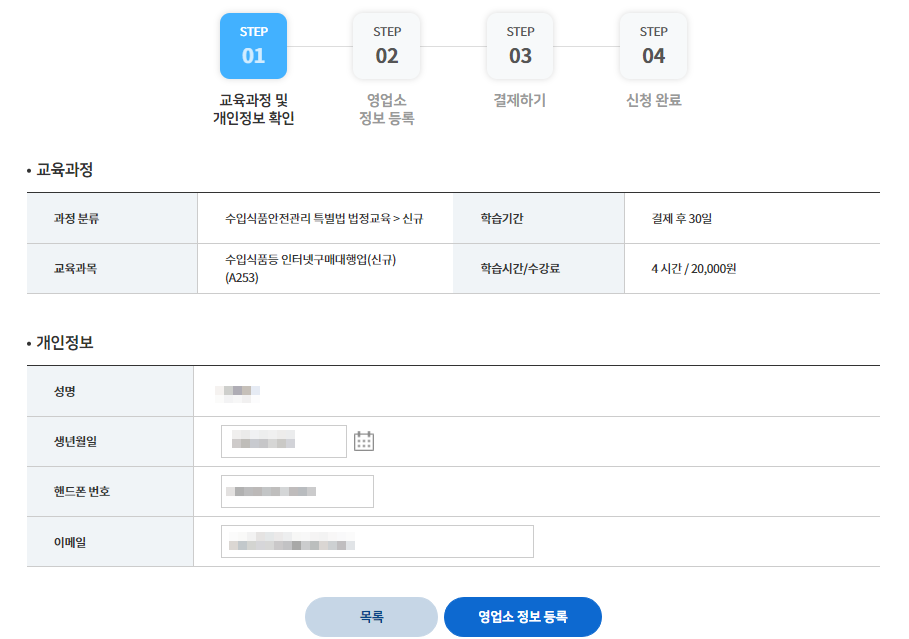The height and width of the screenshot is (639, 909).
Task: Open the birthdate calendar picker icon
Action: (x=363, y=441)
